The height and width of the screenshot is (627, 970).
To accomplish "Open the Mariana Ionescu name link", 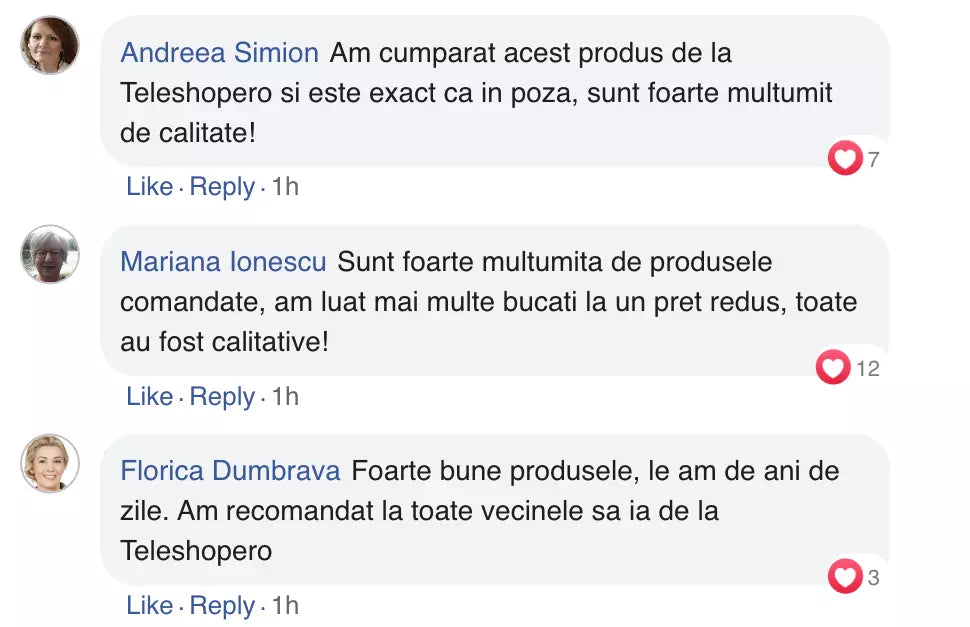I will tap(223, 262).
